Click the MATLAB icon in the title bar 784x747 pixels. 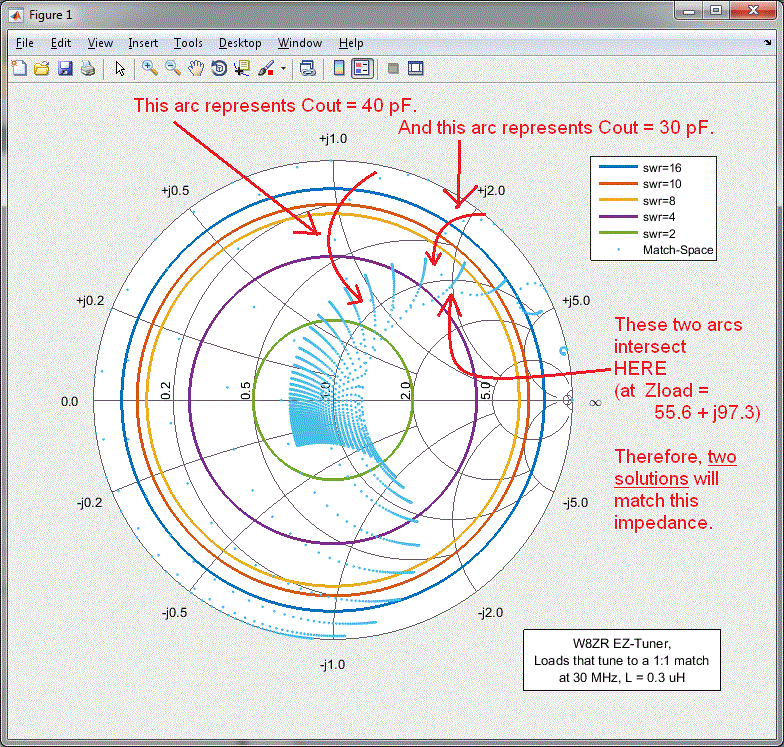[x=16, y=15]
